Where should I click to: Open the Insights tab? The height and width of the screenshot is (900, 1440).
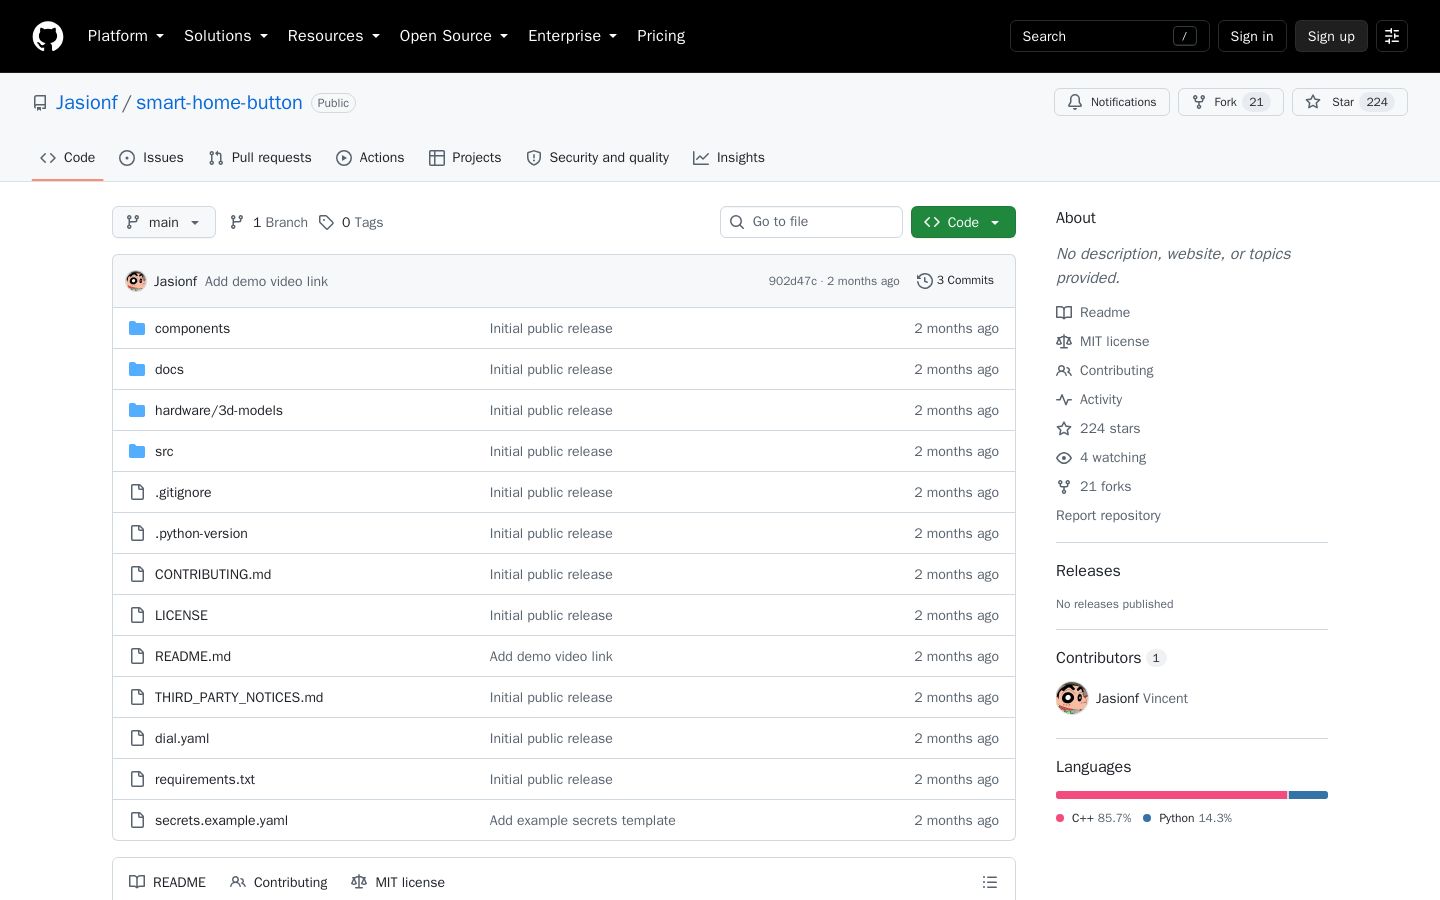pos(729,158)
